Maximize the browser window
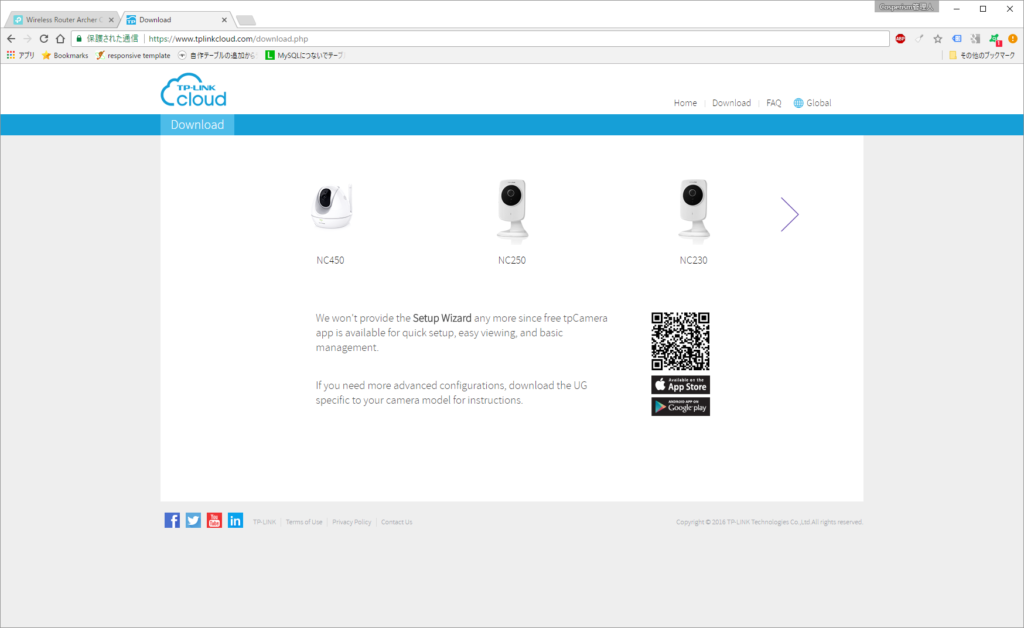Viewport: 1024px width, 628px height. coord(983,8)
